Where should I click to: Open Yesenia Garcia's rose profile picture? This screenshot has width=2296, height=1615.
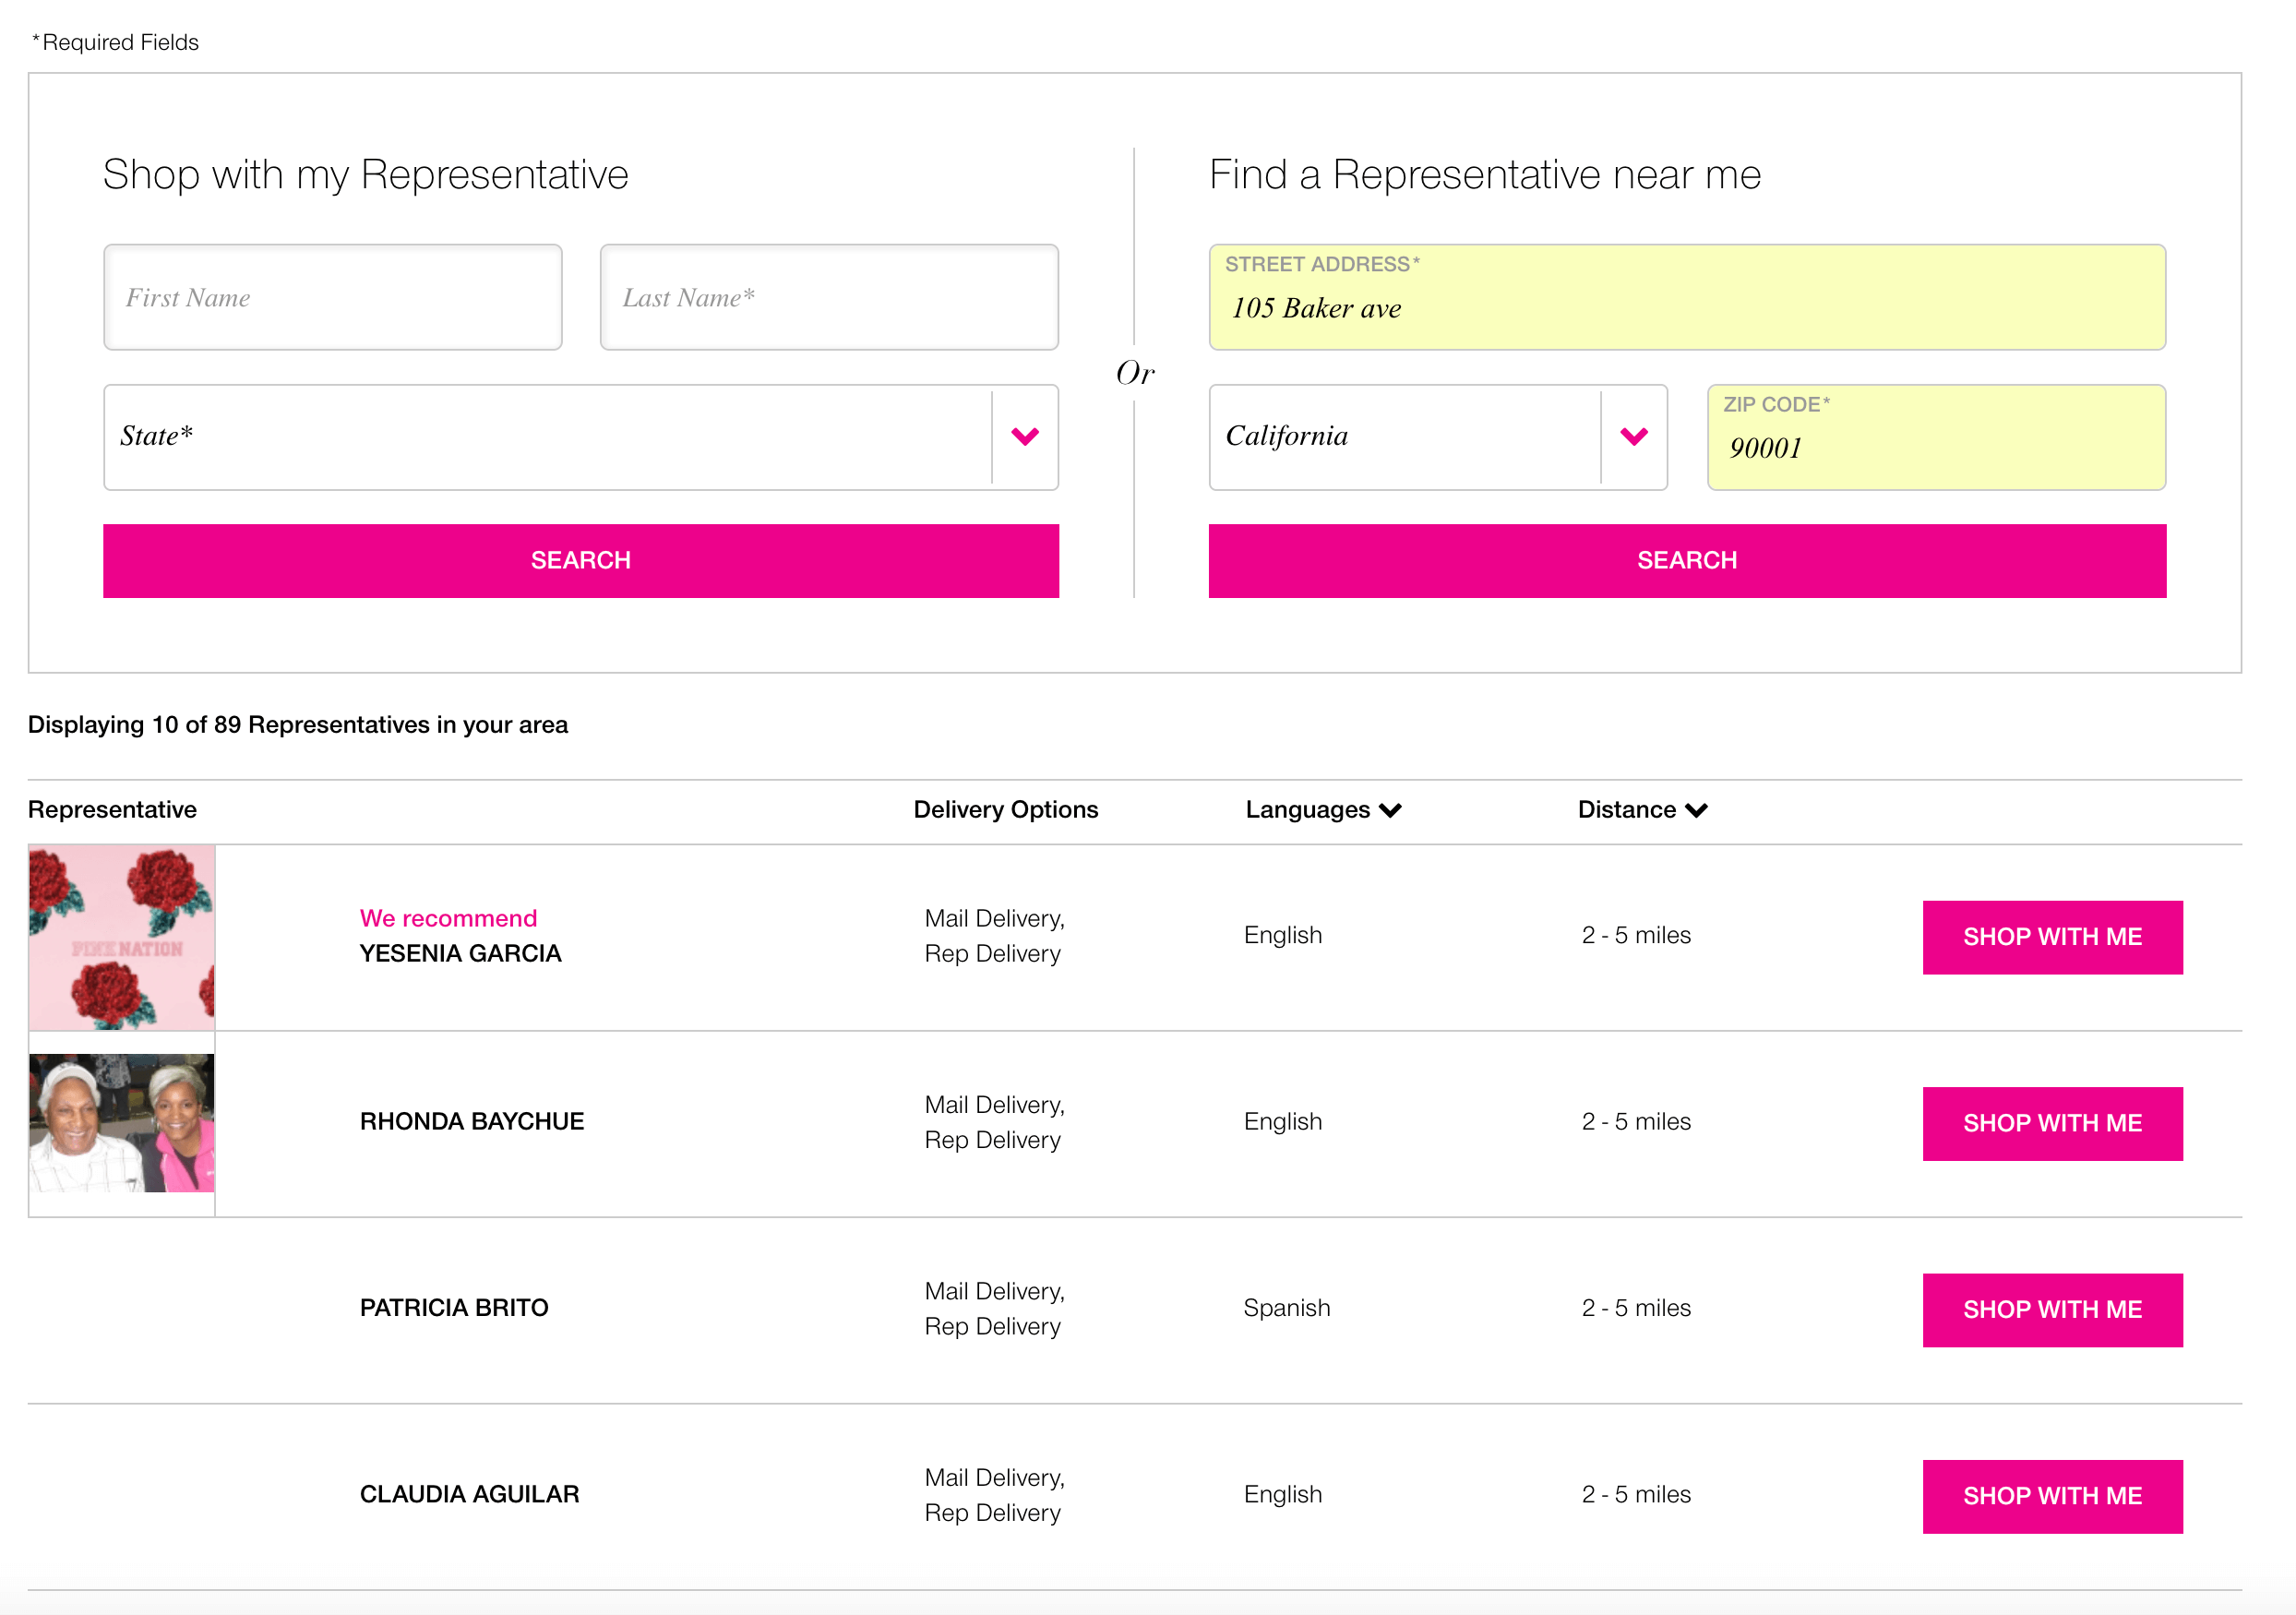tap(122, 937)
